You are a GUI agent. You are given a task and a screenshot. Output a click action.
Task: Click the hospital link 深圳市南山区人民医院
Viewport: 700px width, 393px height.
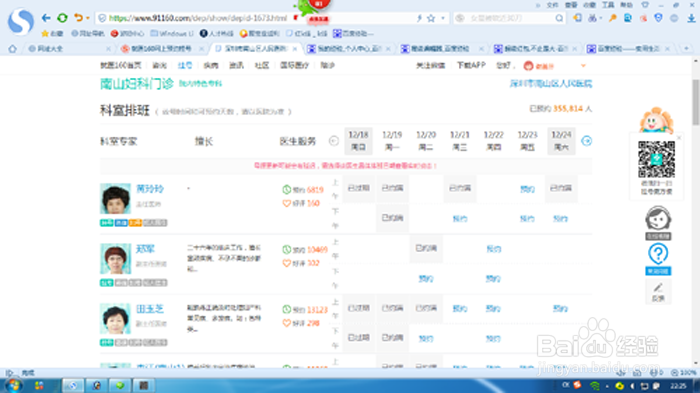coord(551,84)
